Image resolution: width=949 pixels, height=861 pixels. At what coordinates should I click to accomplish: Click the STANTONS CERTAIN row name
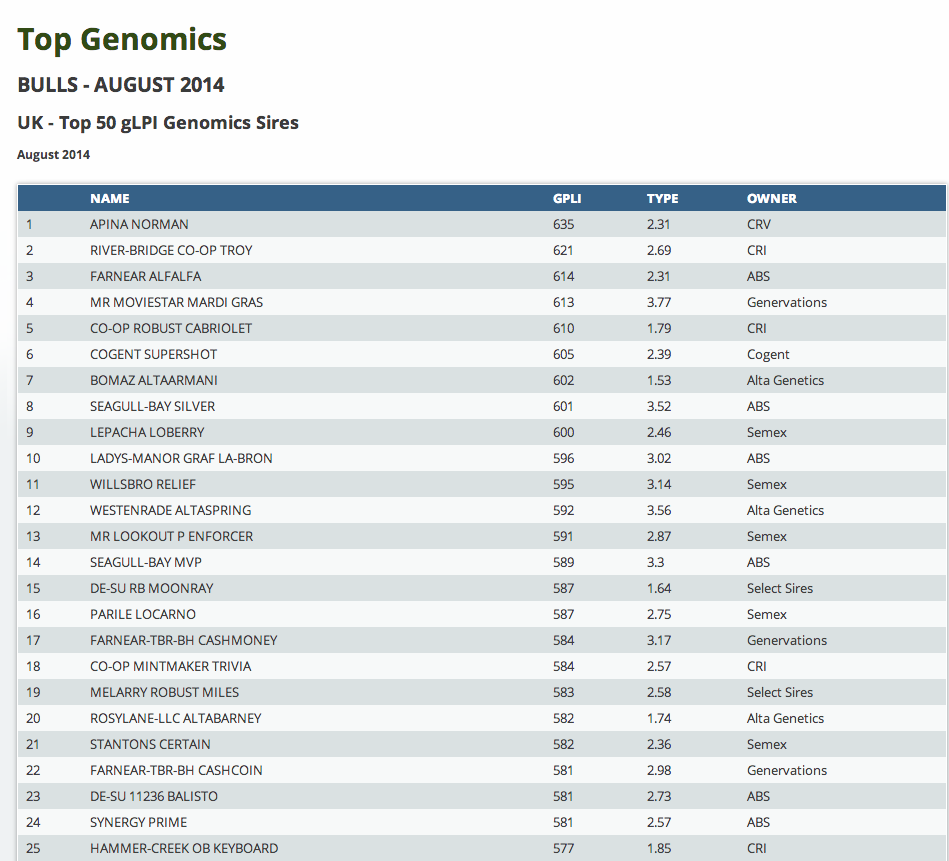tap(150, 744)
